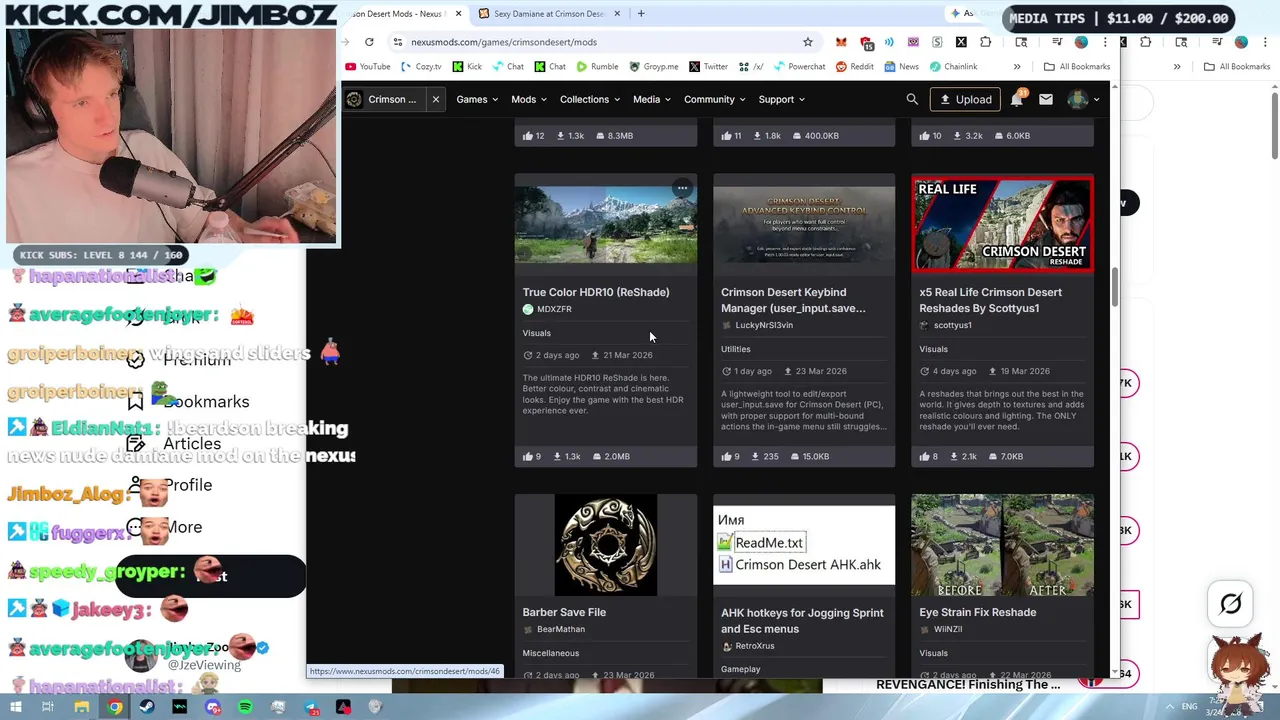Expand the Community menu
This screenshot has height=720, width=1280.
pos(714,99)
